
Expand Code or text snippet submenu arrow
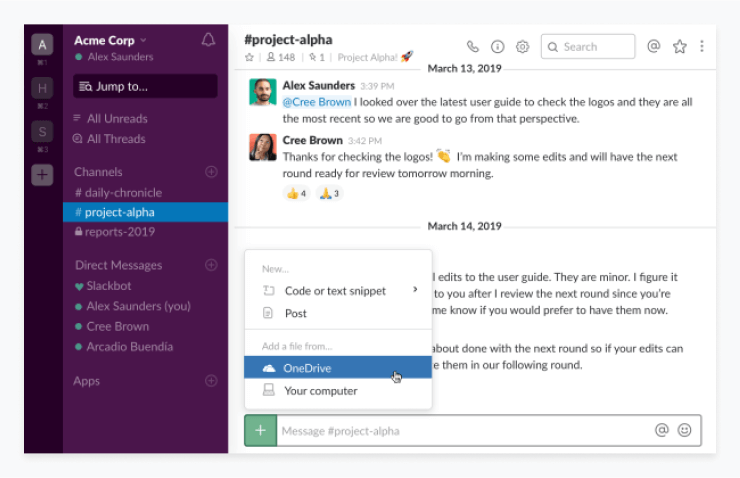tap(415, 289)
